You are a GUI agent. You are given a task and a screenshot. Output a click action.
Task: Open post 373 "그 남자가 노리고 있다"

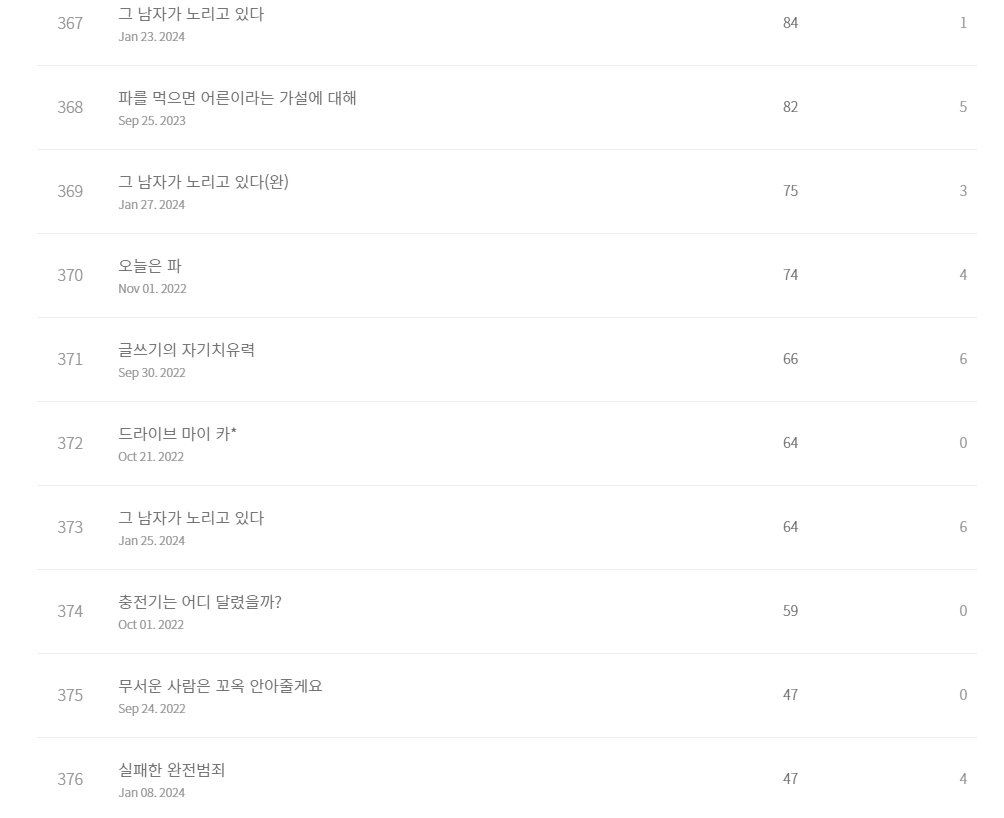click(x=190, y=518)
